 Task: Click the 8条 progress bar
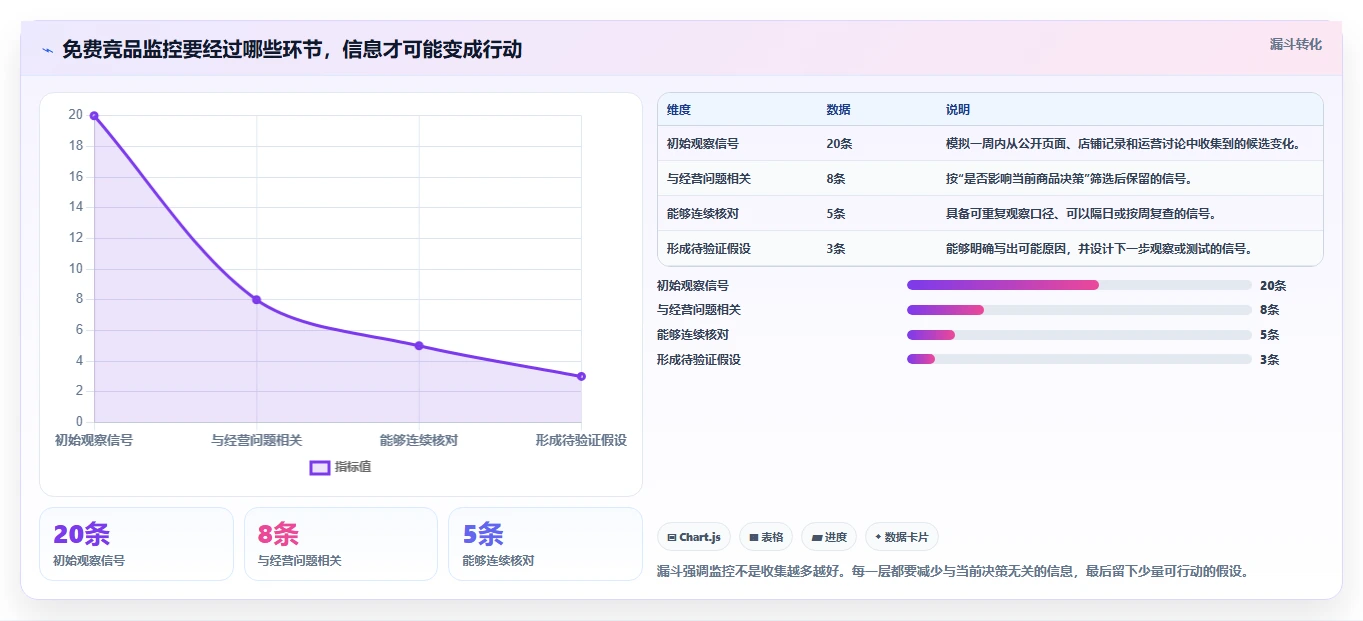[1079, 310]
